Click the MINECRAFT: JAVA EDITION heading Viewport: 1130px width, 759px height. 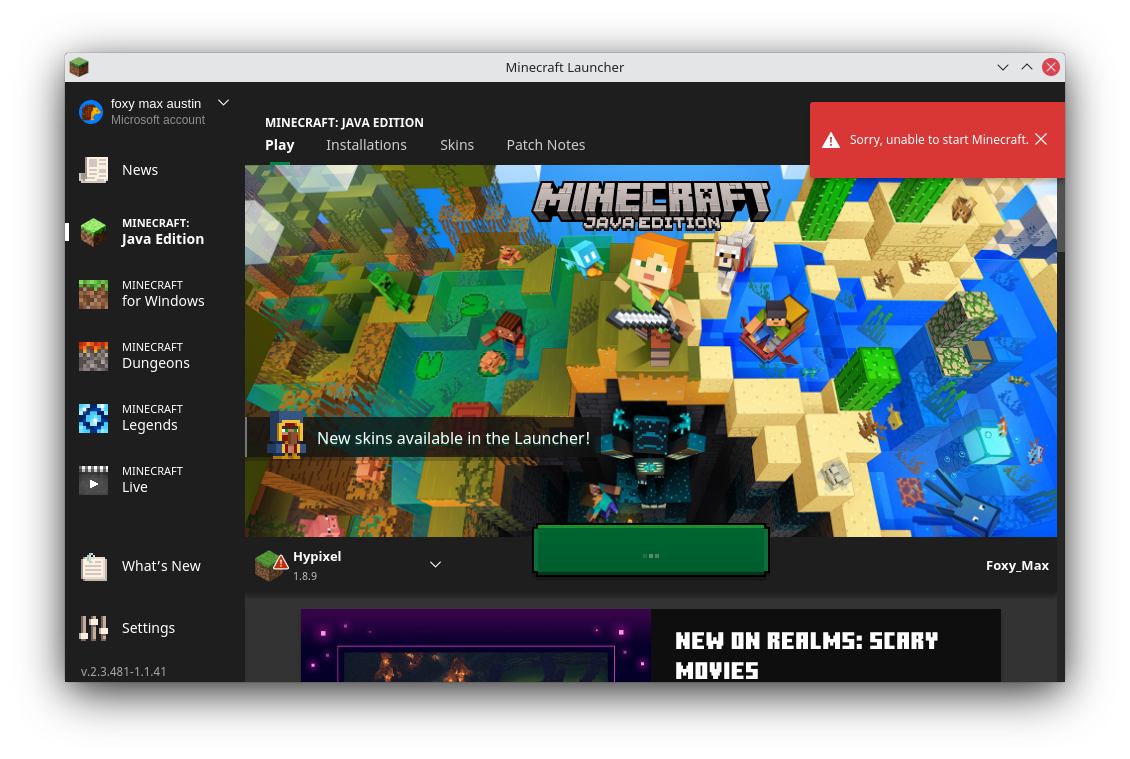344,123
